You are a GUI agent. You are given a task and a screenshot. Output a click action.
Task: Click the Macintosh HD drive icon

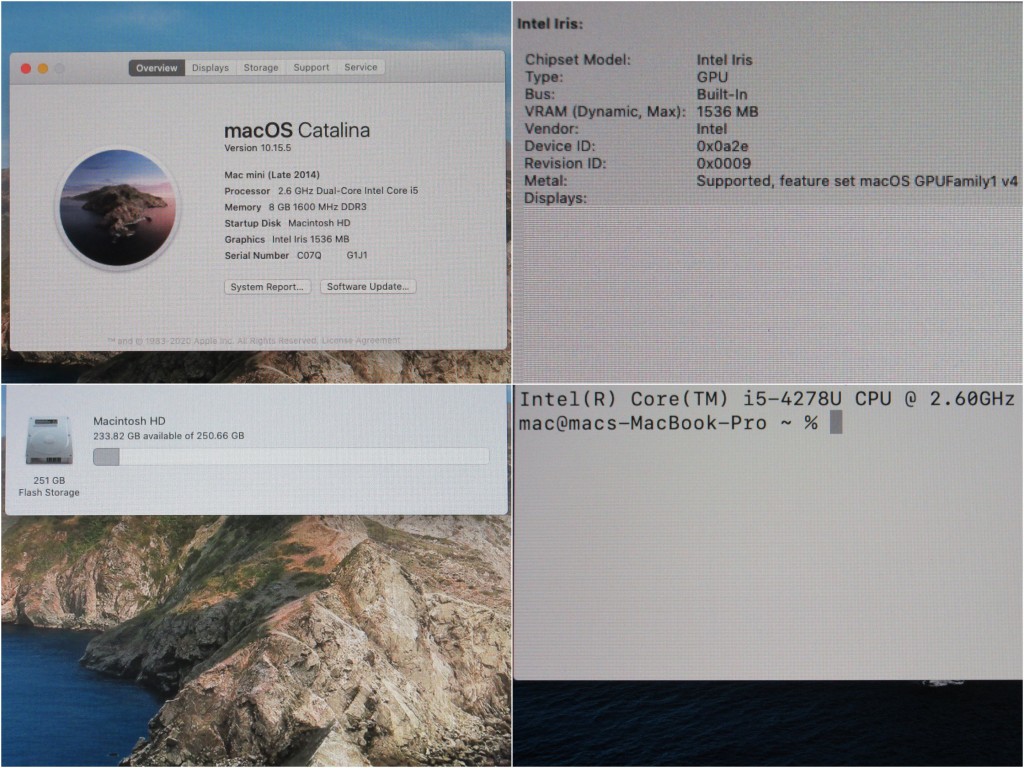point(49,441)
